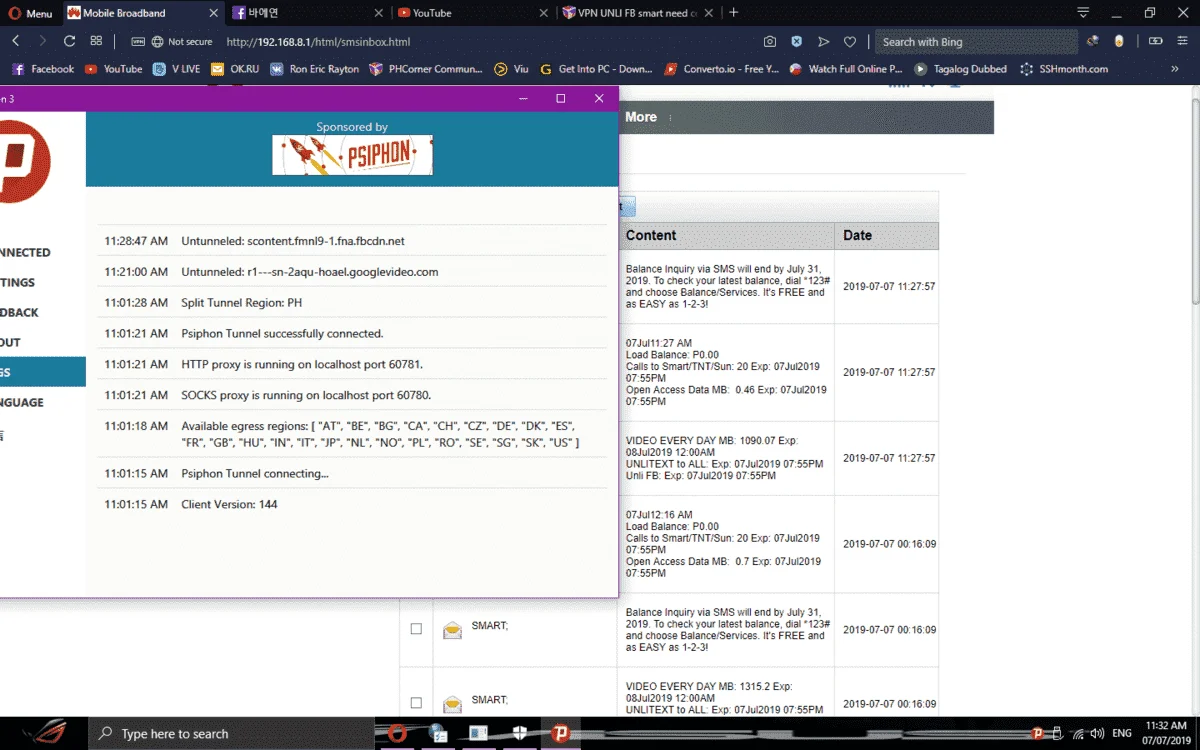Switch to the Mobile Broadband tab
This screenshot has height=750, width=1200.
(x=142, y=13)
